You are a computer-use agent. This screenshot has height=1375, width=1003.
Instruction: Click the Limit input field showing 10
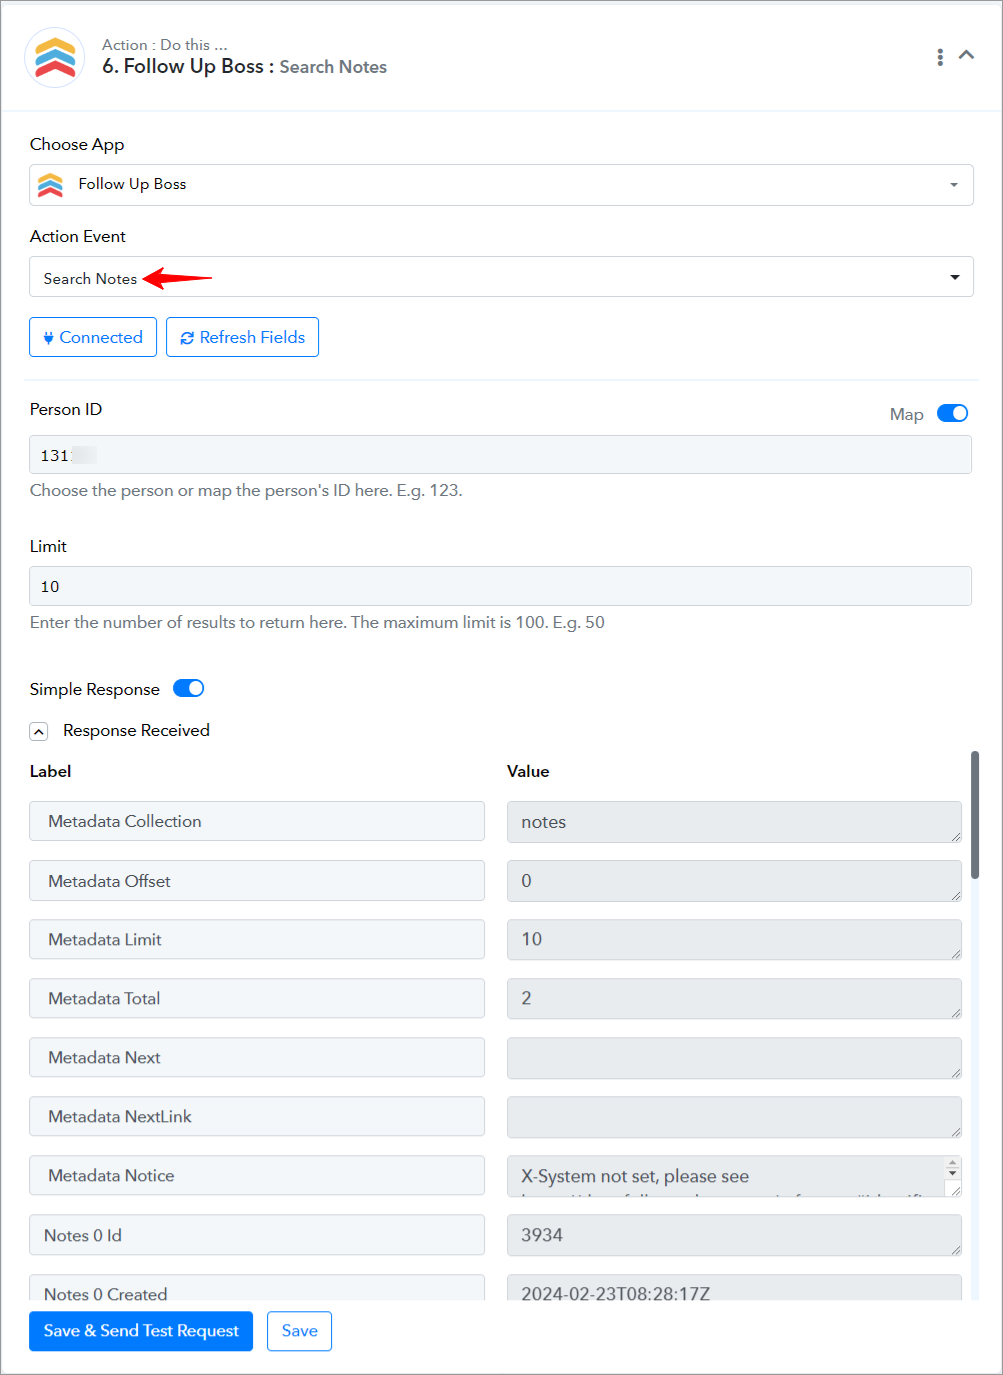(500, 586)
